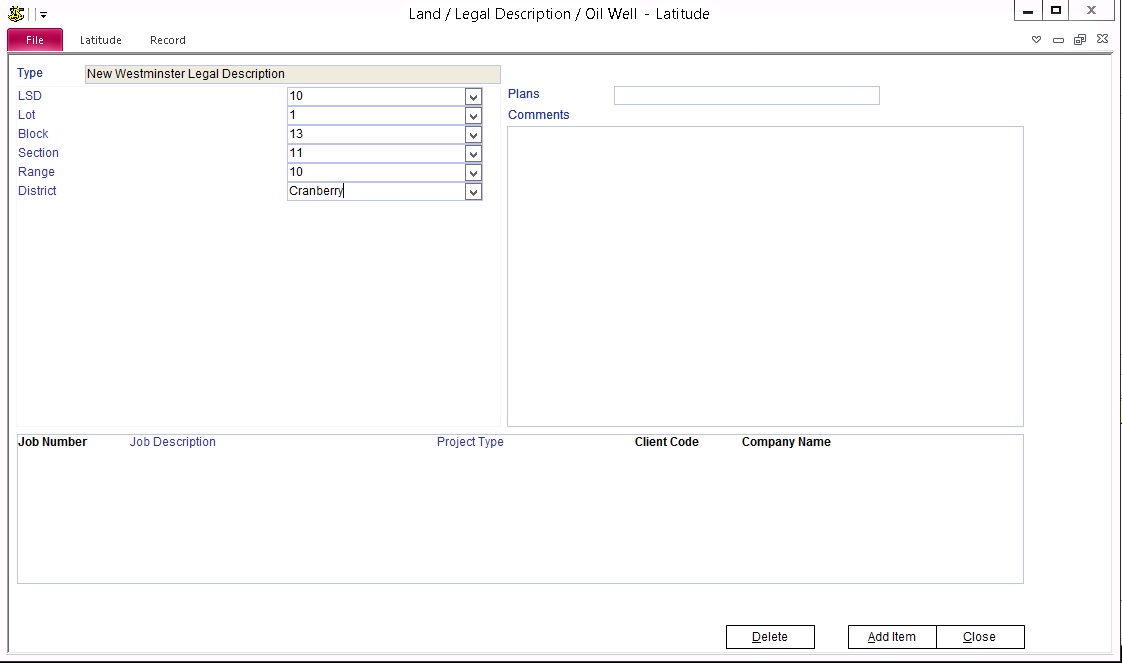The height and width of the screenshot is (663, 1122).
Task: Expand the LSD dropdown list
Action: [473, 97]
